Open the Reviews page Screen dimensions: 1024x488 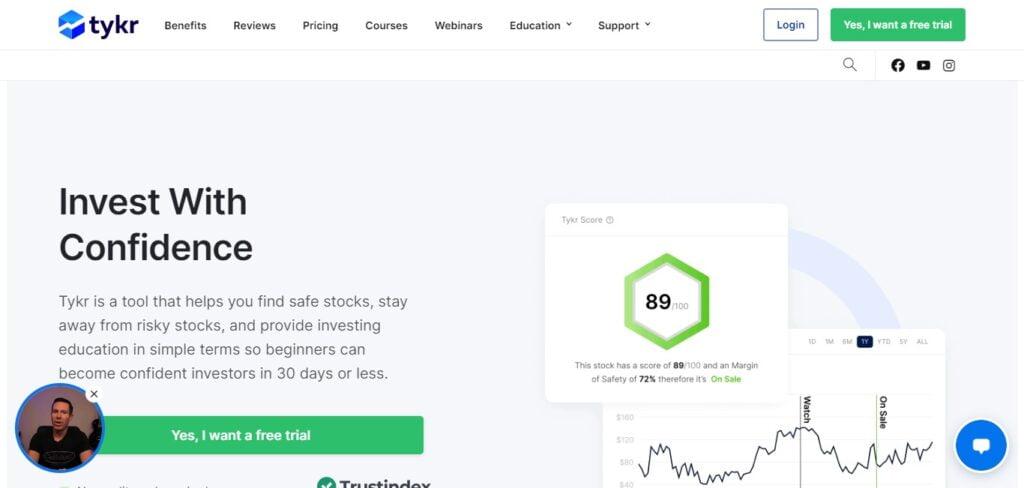254,25
